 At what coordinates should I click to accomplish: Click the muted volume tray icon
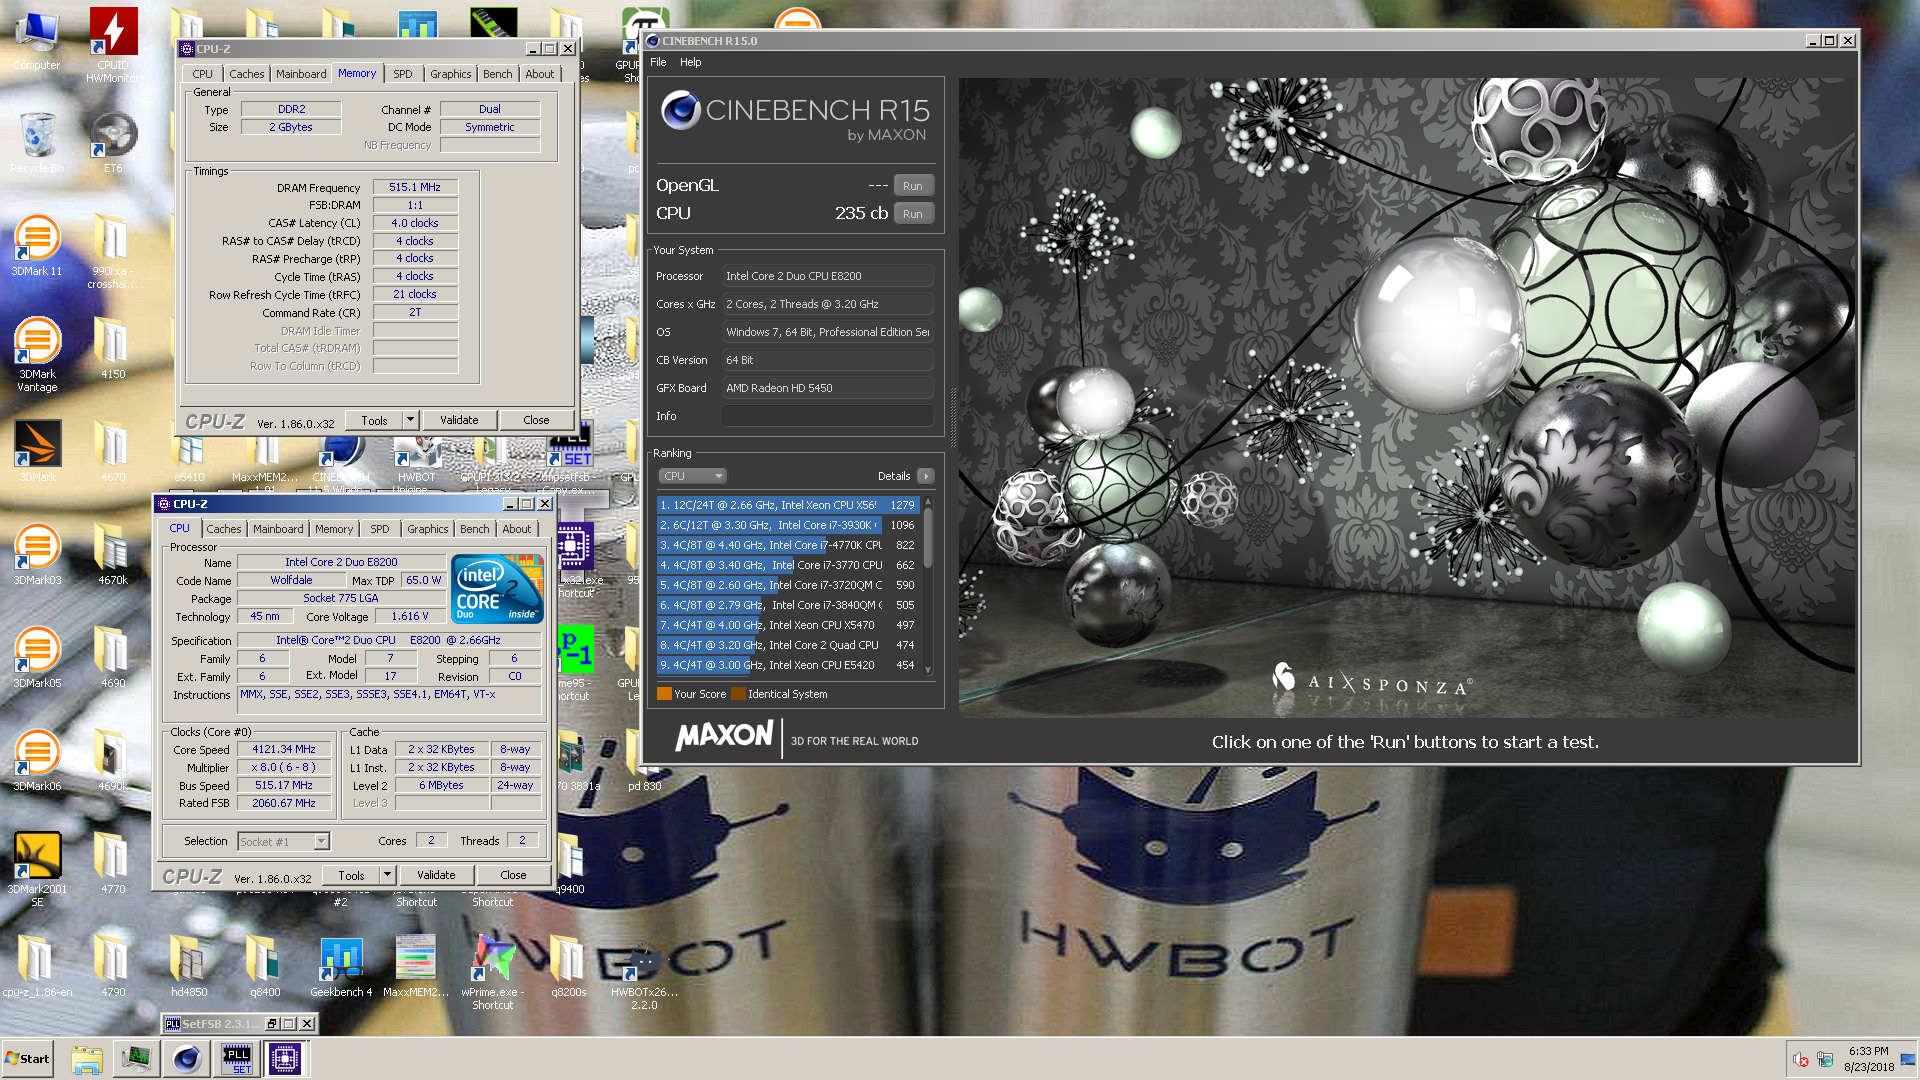click(x=1800, y=1059)
